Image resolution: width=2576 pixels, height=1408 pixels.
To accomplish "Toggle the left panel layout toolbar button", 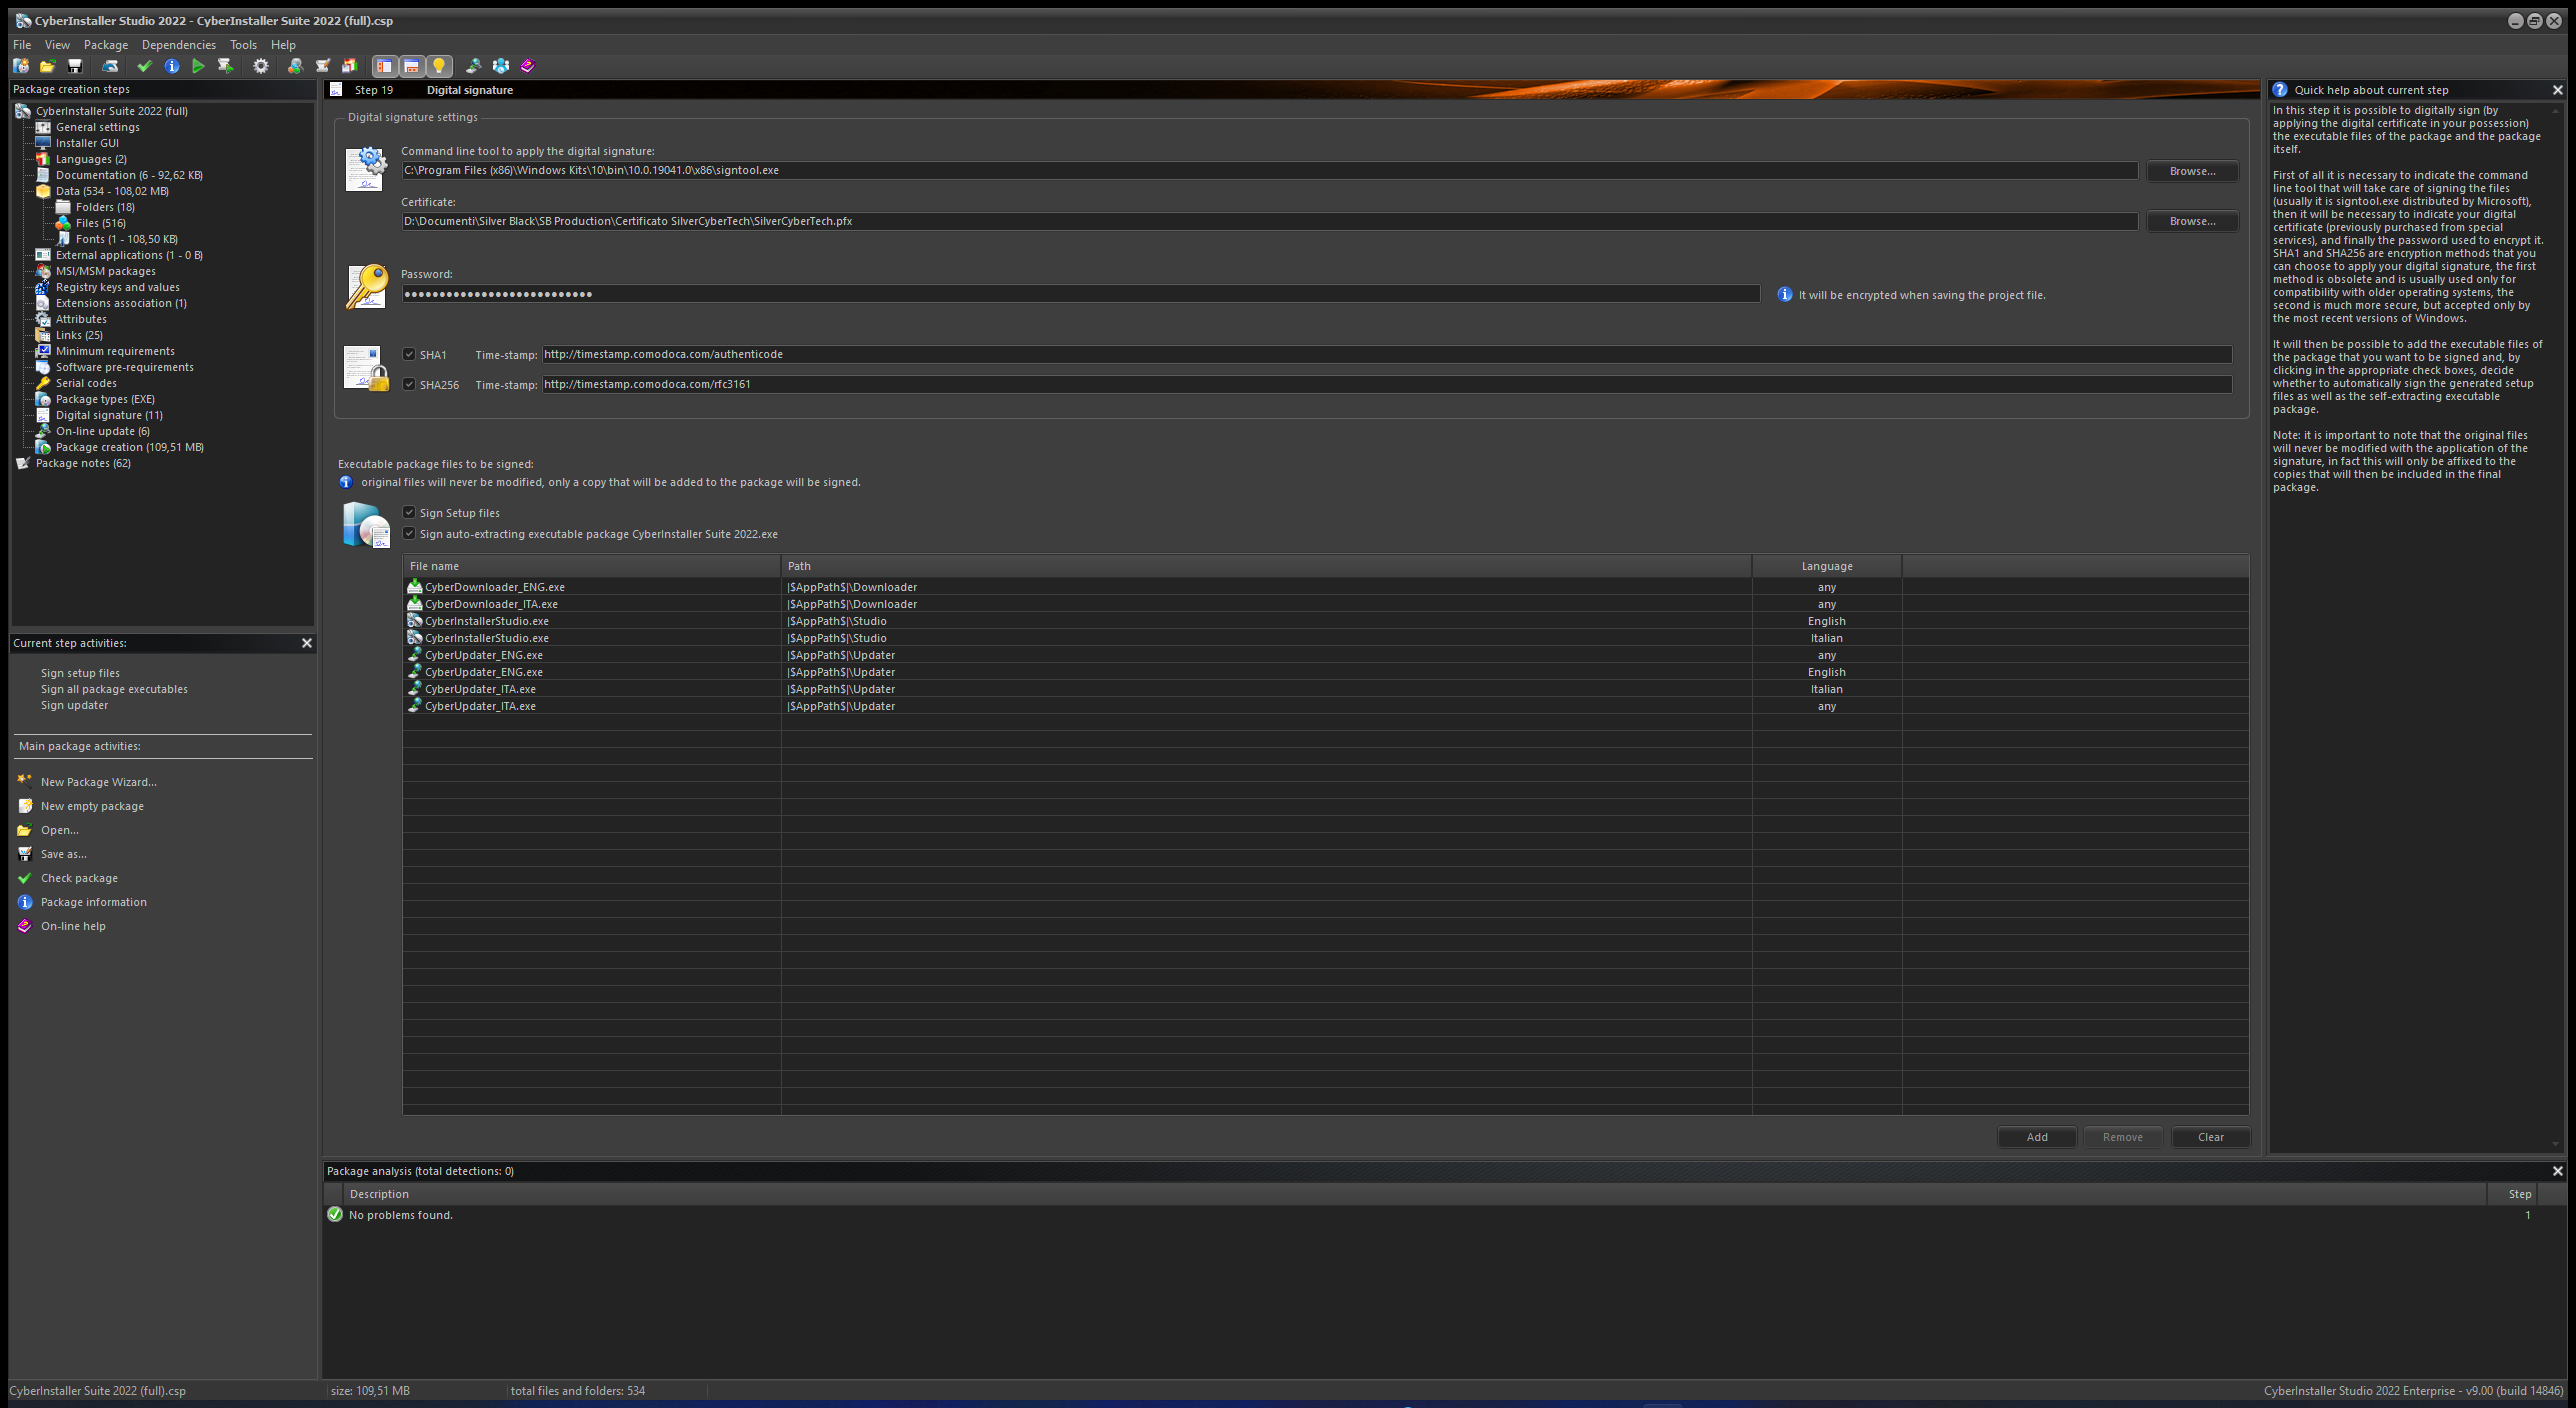I will click(384, 66).
